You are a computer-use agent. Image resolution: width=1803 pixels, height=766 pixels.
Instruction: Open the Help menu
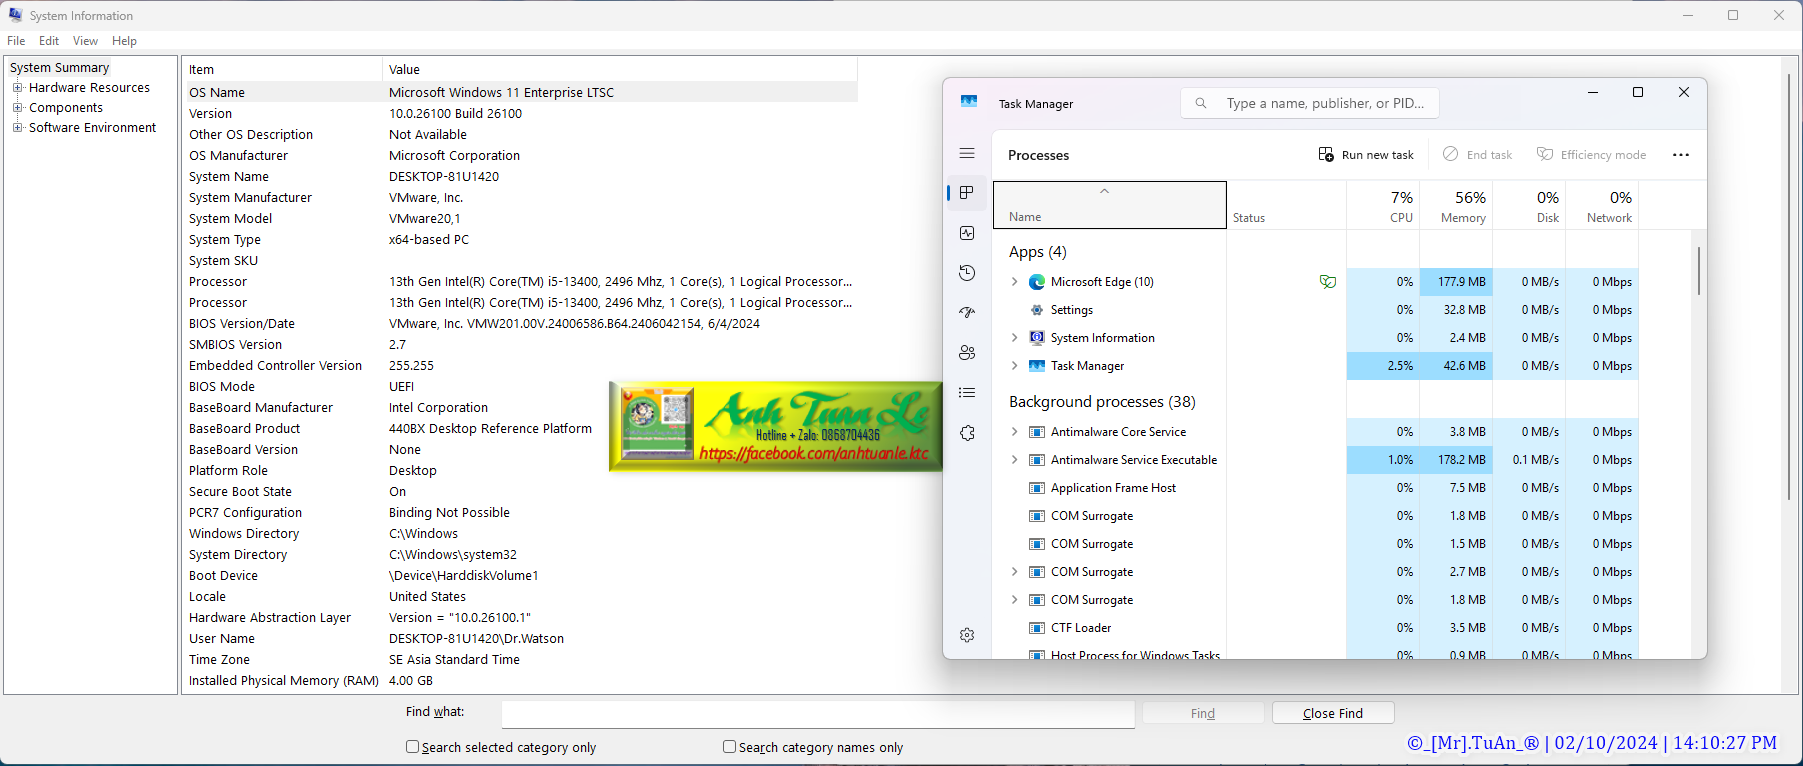coord(124,41)
